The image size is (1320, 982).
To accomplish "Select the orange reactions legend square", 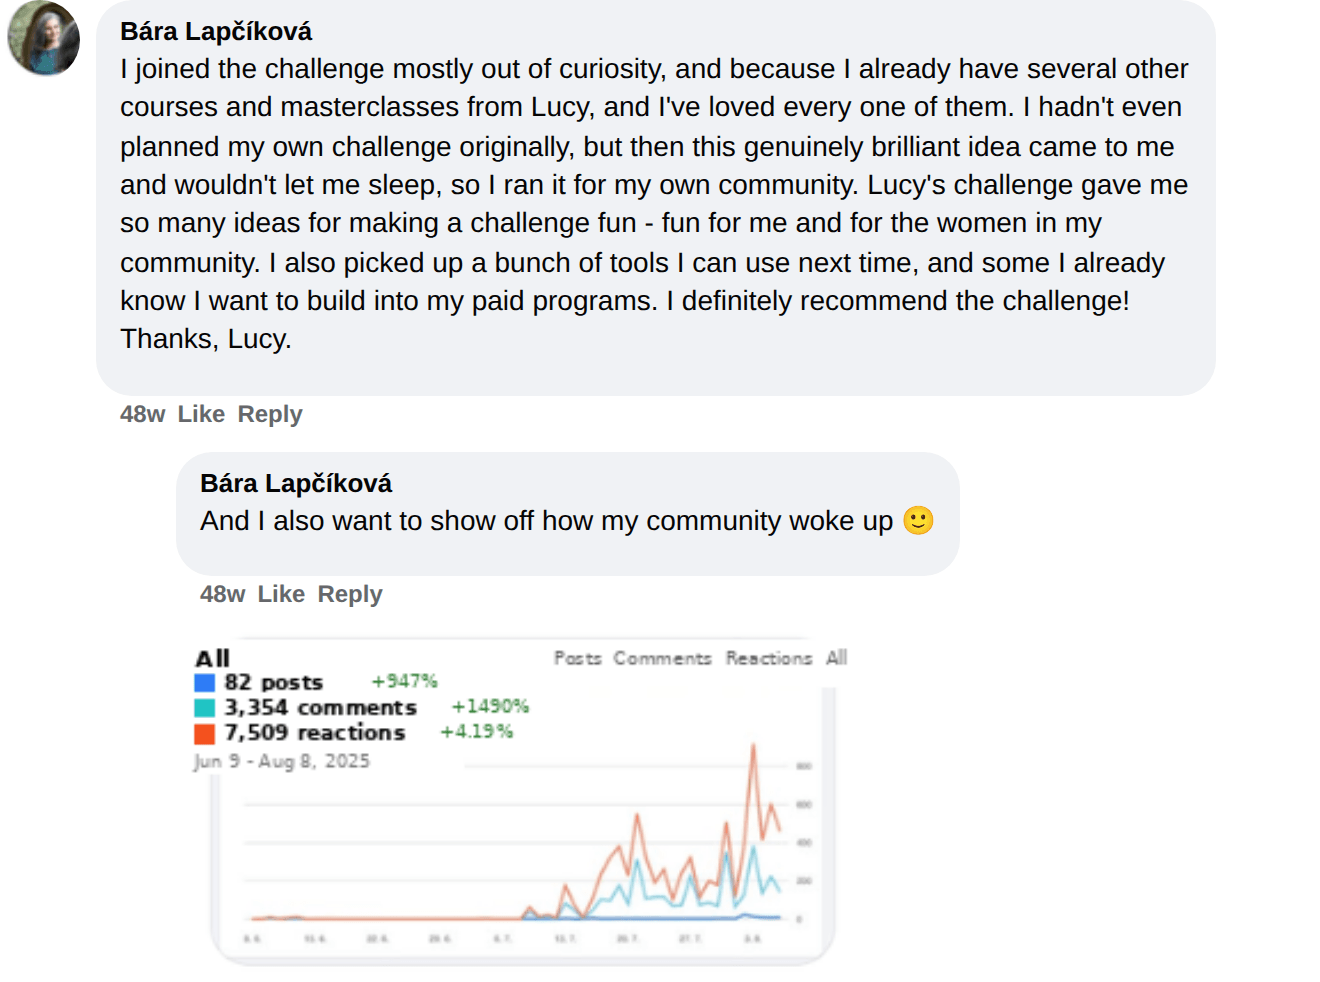I will tap(205, 733).
